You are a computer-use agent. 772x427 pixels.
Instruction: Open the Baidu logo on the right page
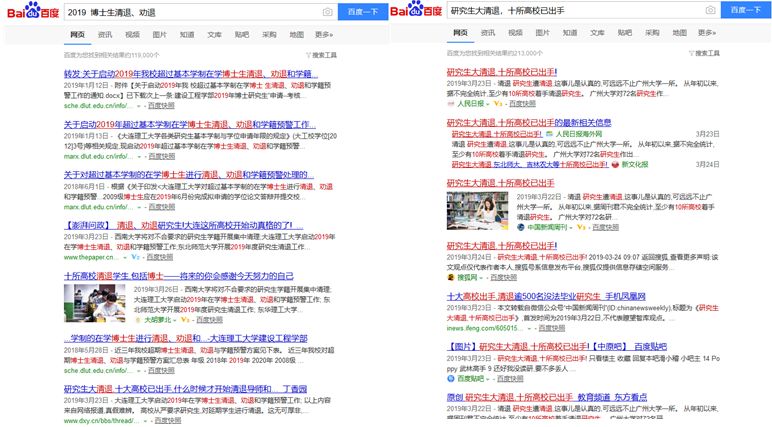coord(416,9)
